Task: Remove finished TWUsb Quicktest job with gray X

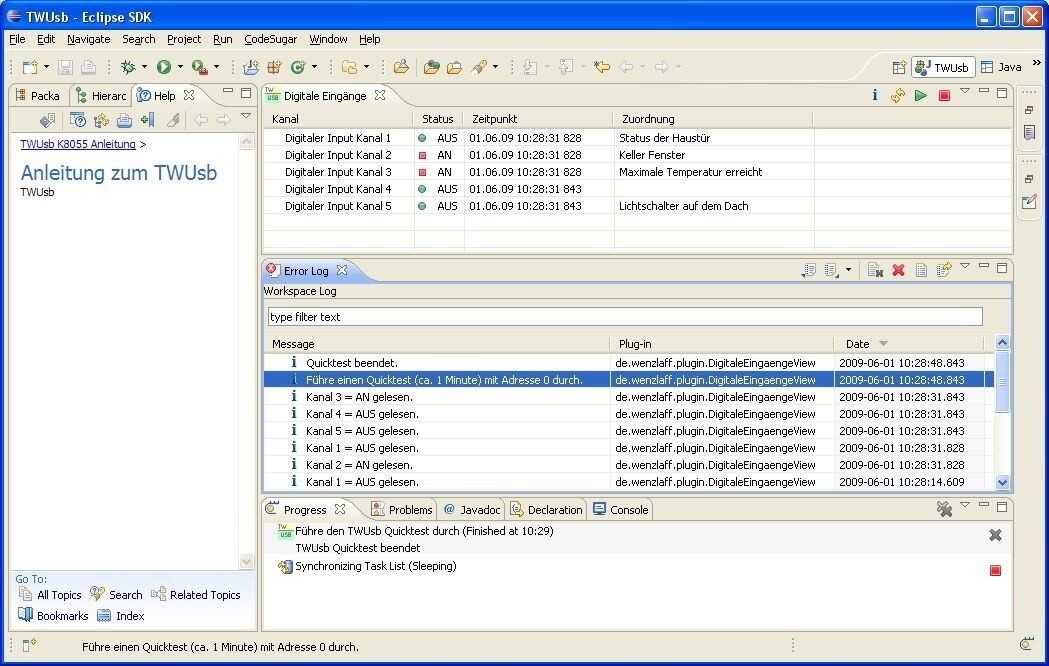Action: pyautogui.click(x=995, y=535)
